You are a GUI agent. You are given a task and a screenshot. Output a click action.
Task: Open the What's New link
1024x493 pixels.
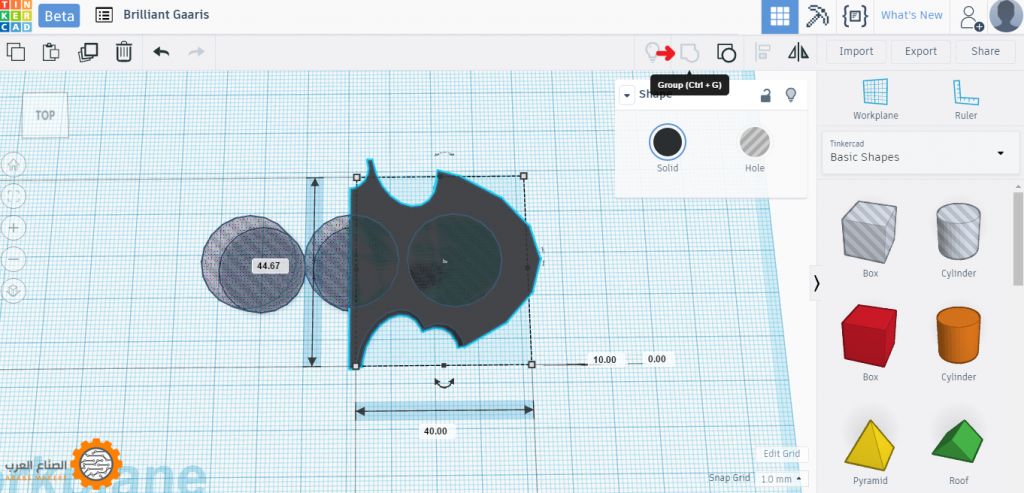(x=912, y=16)
